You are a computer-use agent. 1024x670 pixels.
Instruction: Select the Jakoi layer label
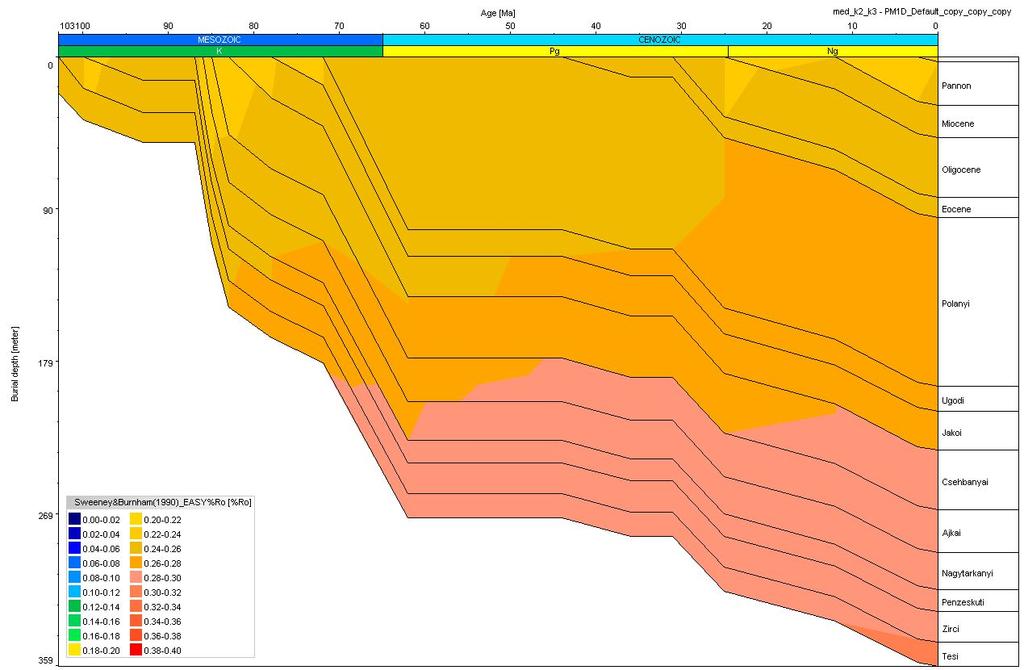pyautogui.click(x=952, y=432)
